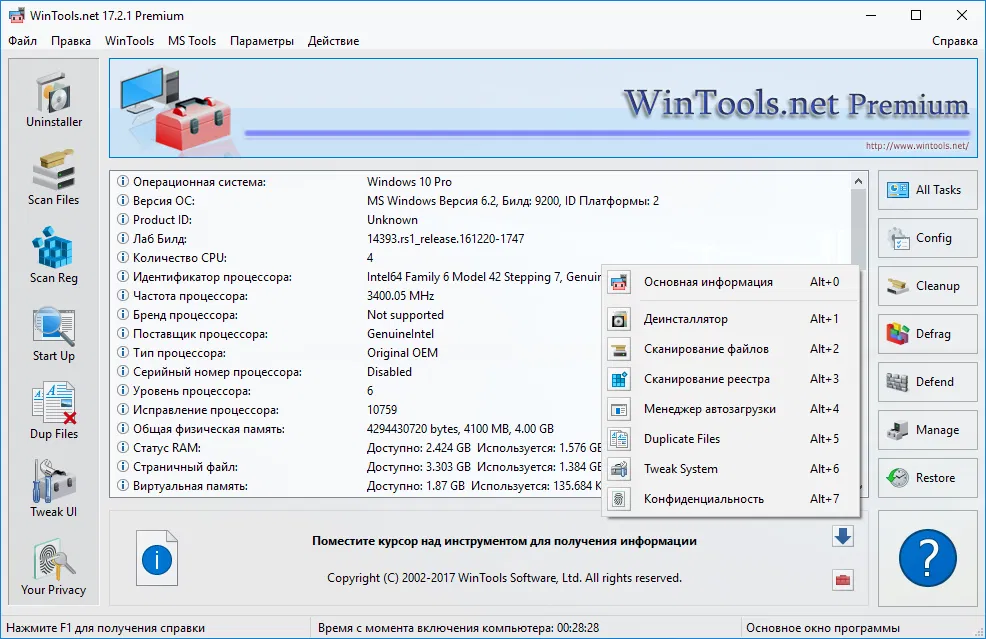
Task: Open the Uninstaller tool
Action: pyautogui.click(x=53, y=100)
